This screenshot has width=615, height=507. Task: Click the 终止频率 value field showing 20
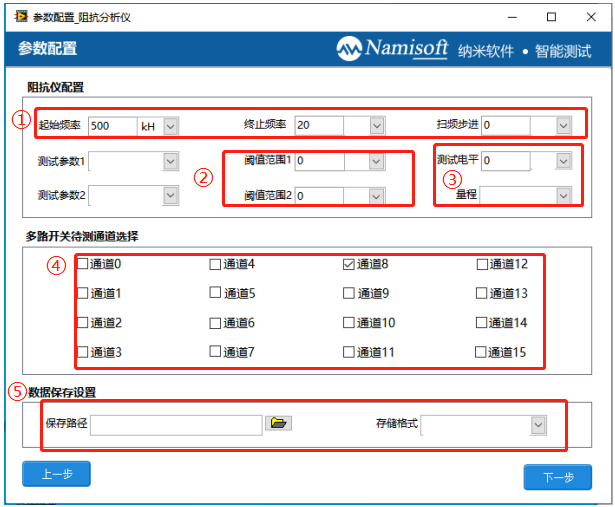point(319,125)
